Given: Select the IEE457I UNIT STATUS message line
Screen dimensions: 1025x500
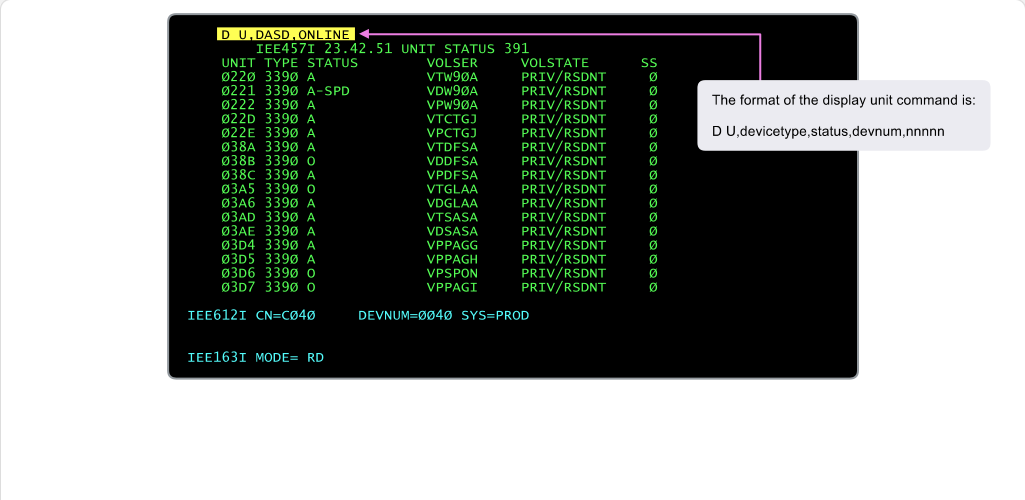Looking at the screenshot, I should coord(392,49).
